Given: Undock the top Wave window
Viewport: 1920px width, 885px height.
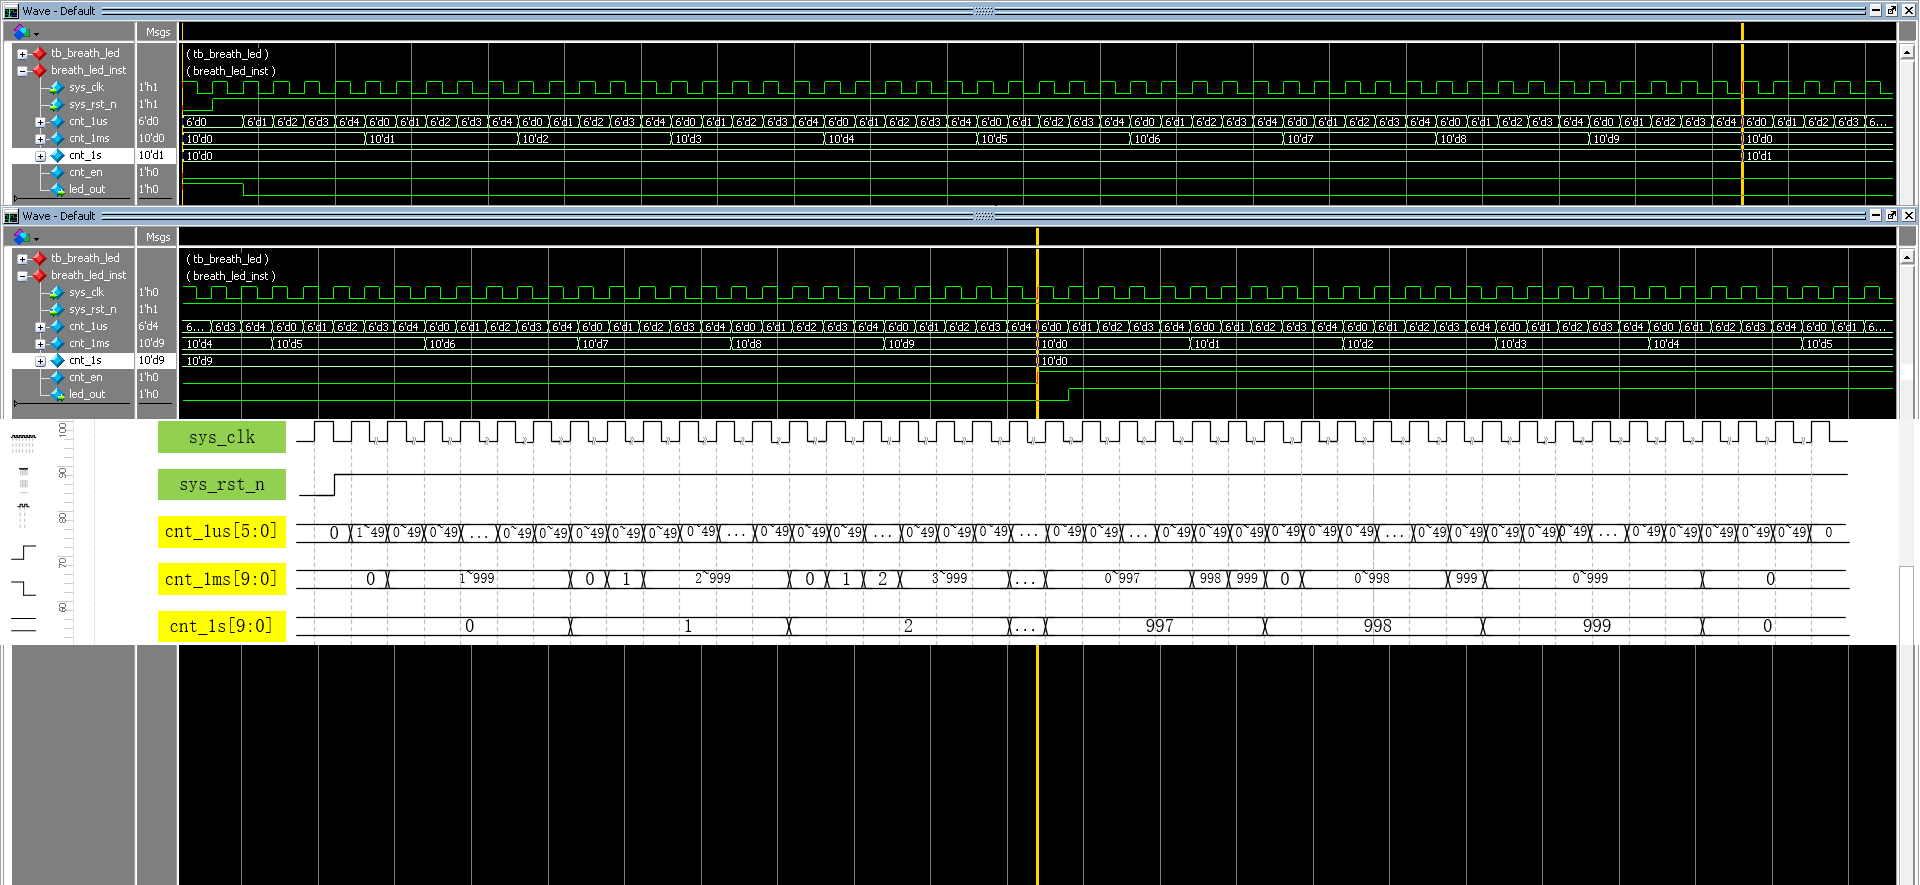Looking at the screenshot, I should (x=1891, y=10).
